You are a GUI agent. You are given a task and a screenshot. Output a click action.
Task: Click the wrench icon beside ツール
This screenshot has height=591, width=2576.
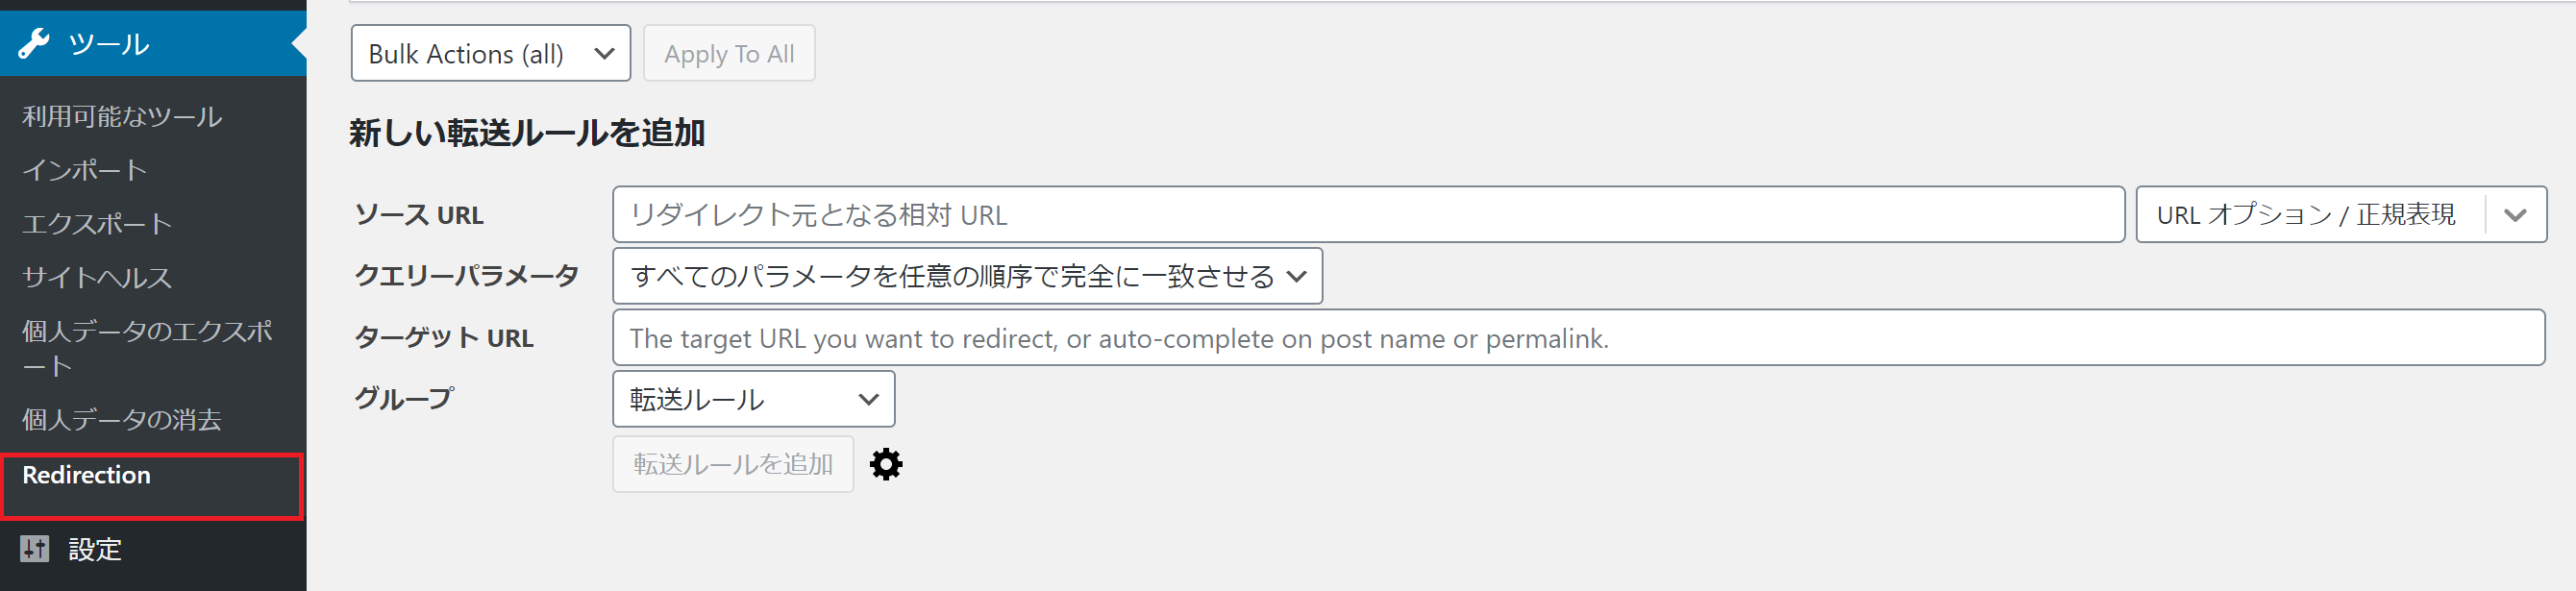point(34,44)
